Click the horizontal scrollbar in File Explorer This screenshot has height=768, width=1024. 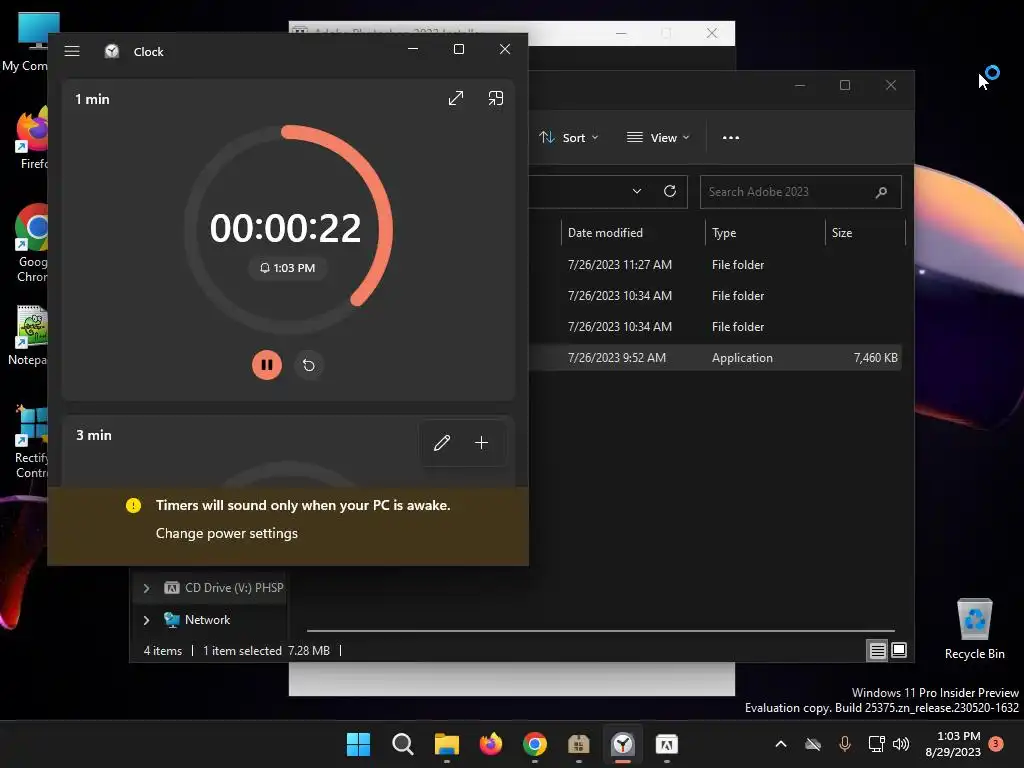pyautogui.click(x=601, y=631)
